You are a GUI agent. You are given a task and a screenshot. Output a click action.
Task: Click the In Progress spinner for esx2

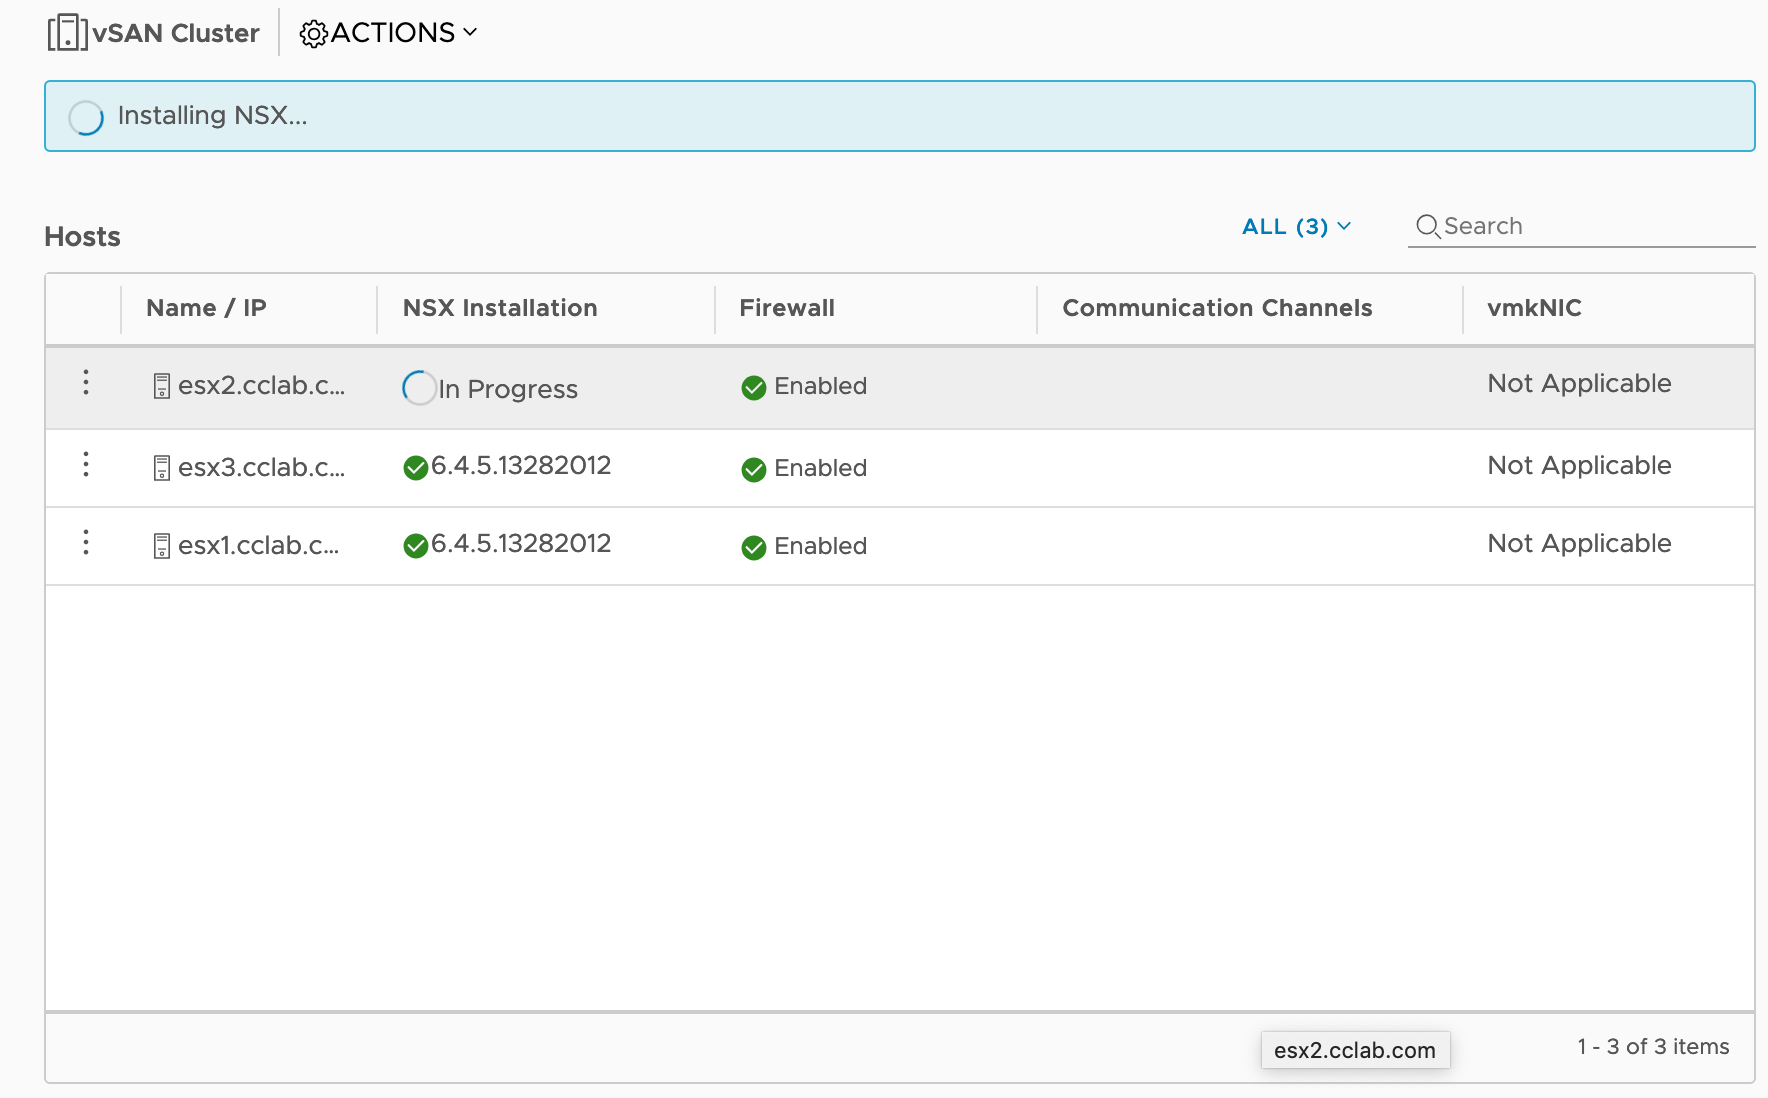tap(419, 388)
